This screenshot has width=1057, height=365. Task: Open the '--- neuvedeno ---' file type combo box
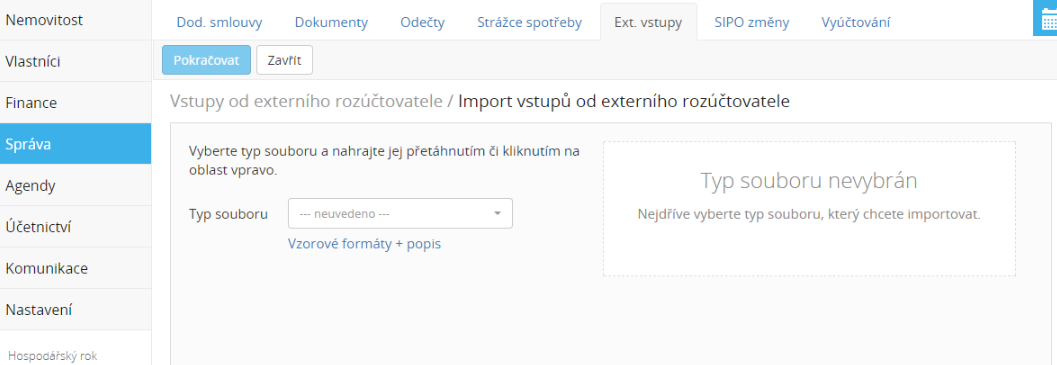click(400, 213)
